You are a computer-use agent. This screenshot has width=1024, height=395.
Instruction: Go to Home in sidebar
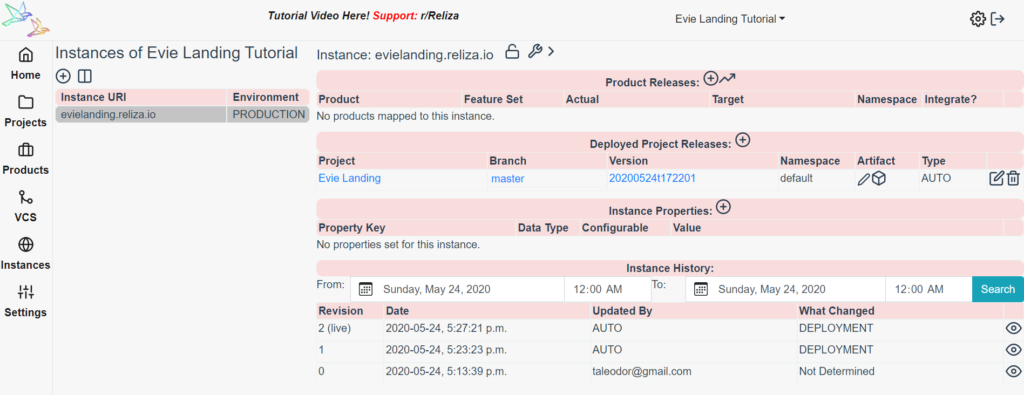coord(25,64)
